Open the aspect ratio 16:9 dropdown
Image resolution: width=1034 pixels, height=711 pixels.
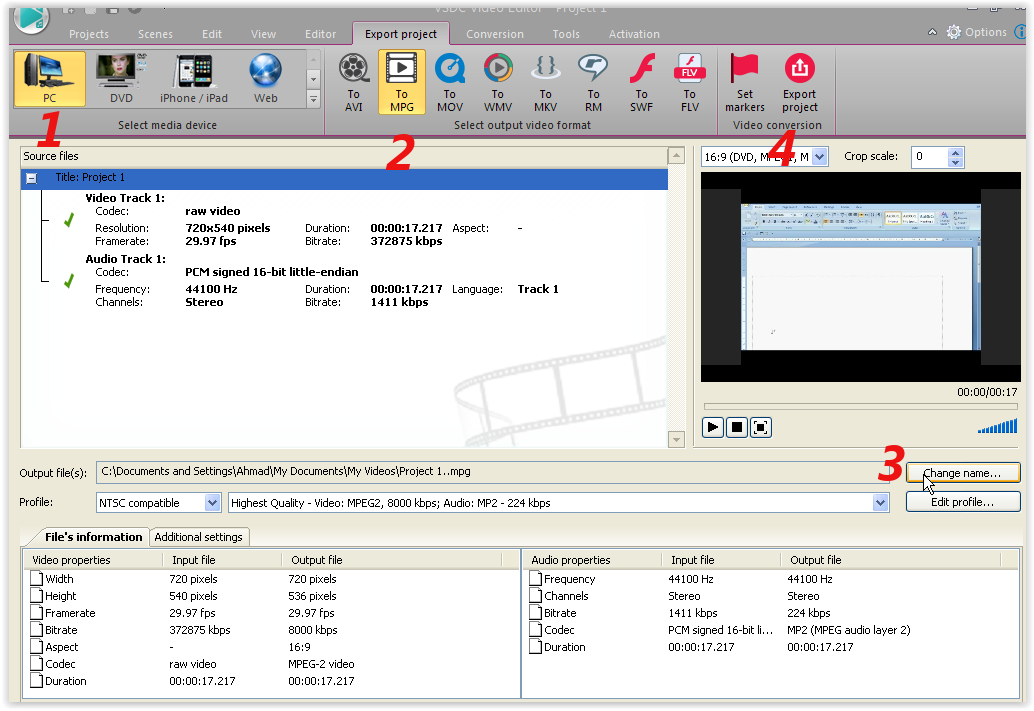pyautogui.click(x=819, y=157)
